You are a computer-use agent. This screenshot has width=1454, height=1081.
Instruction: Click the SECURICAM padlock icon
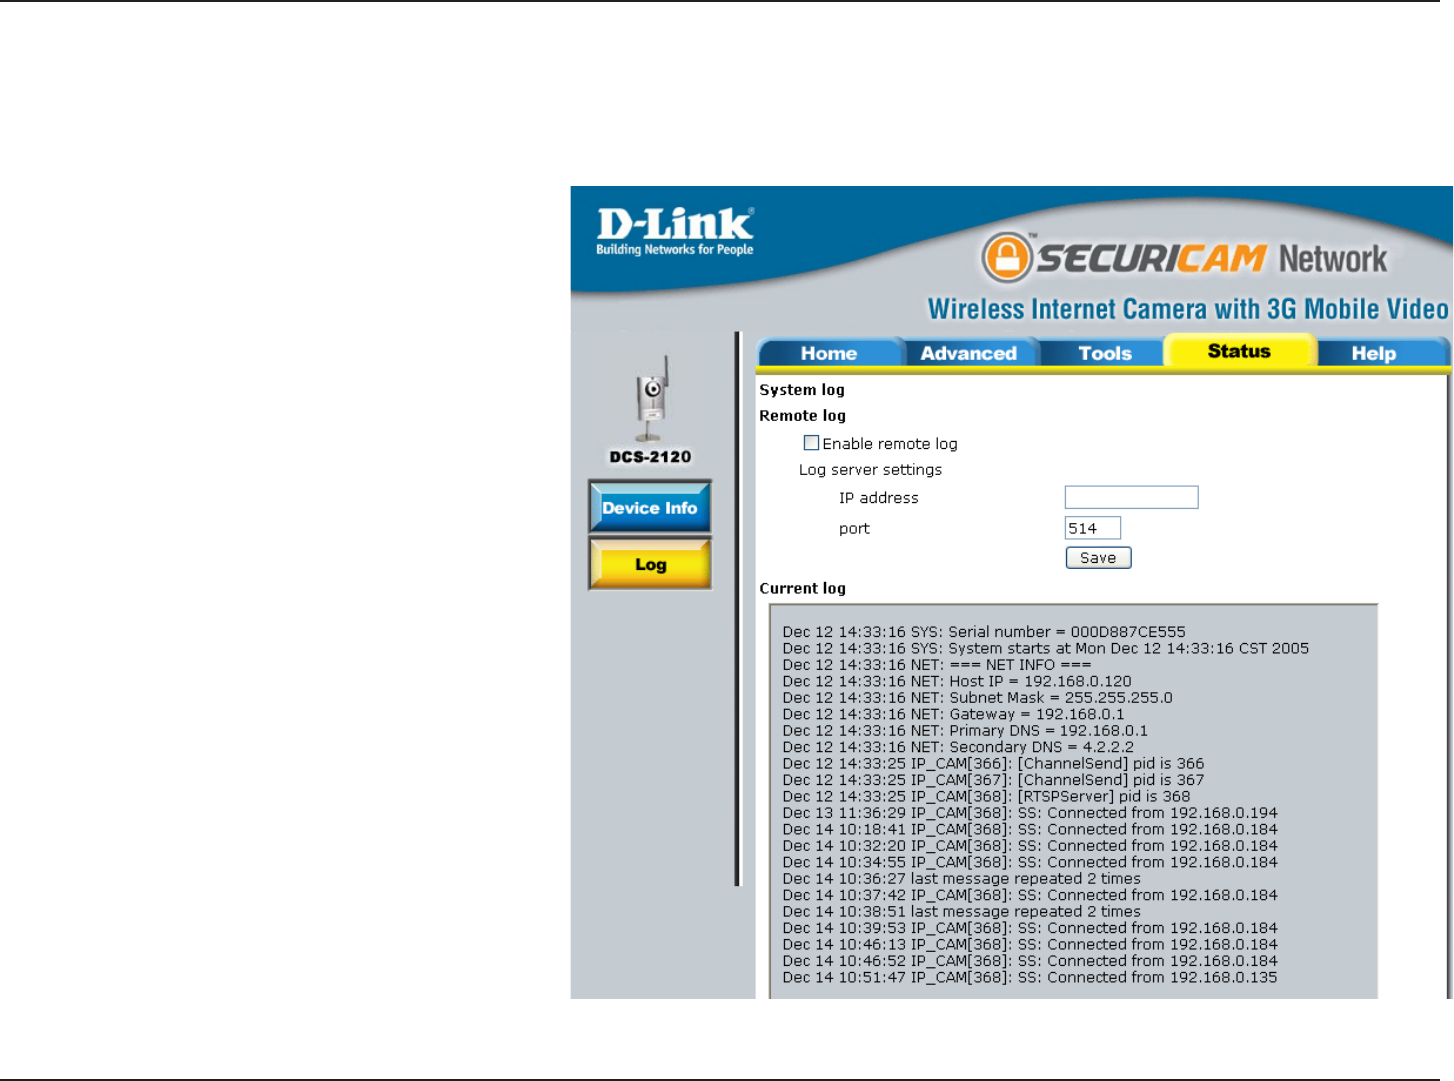(x=1006, y=258)
